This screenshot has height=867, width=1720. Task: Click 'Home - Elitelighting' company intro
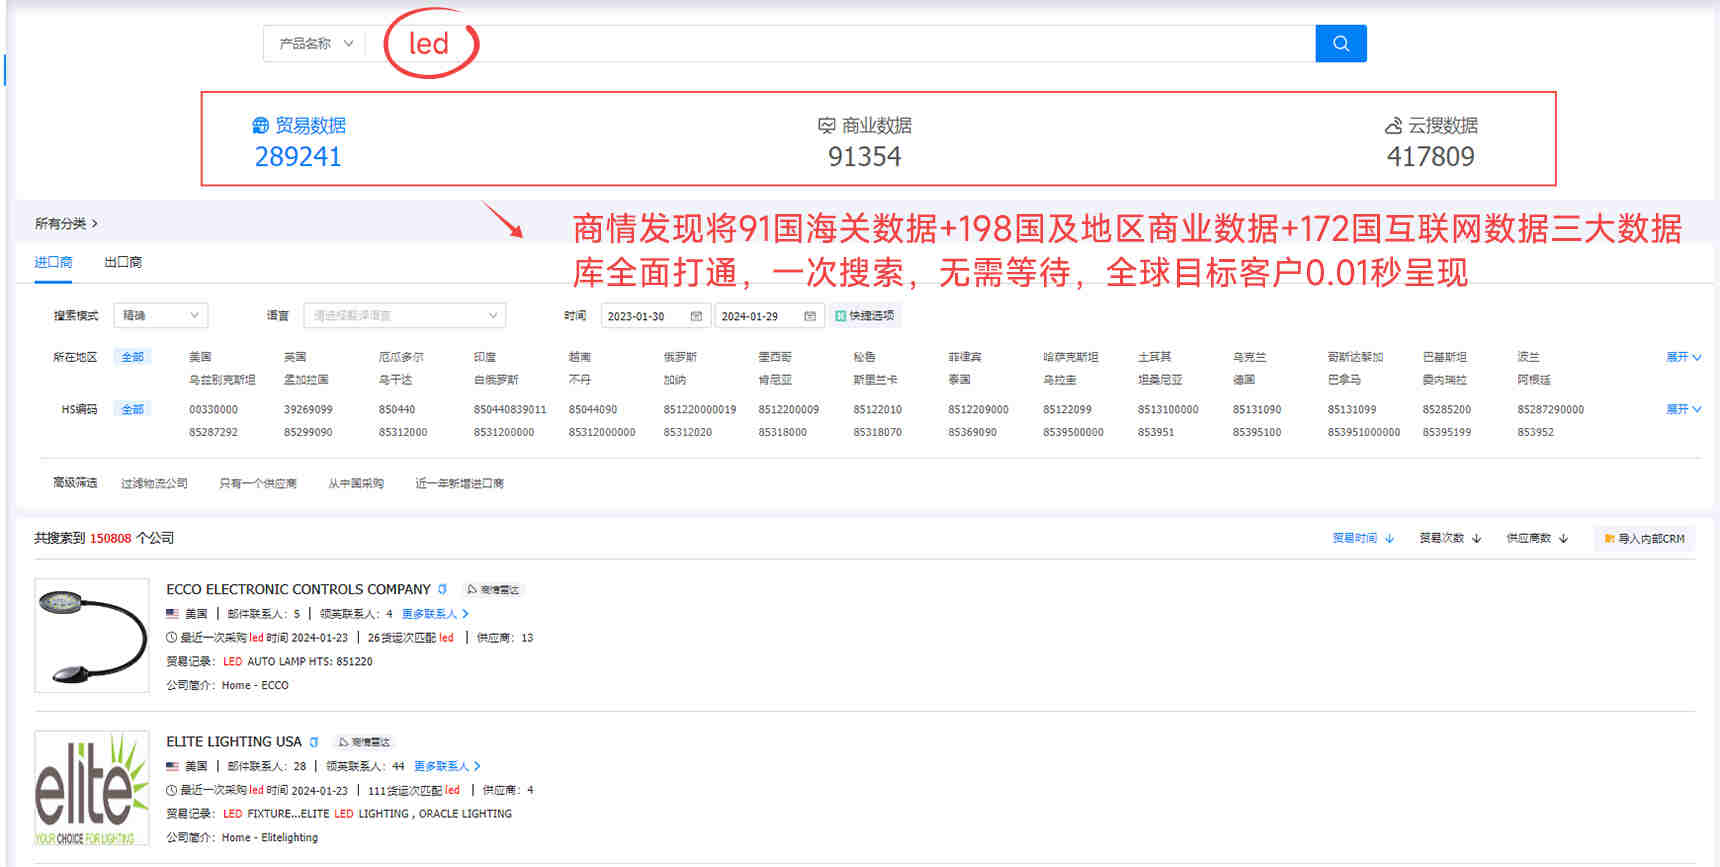tap(270, 838)
